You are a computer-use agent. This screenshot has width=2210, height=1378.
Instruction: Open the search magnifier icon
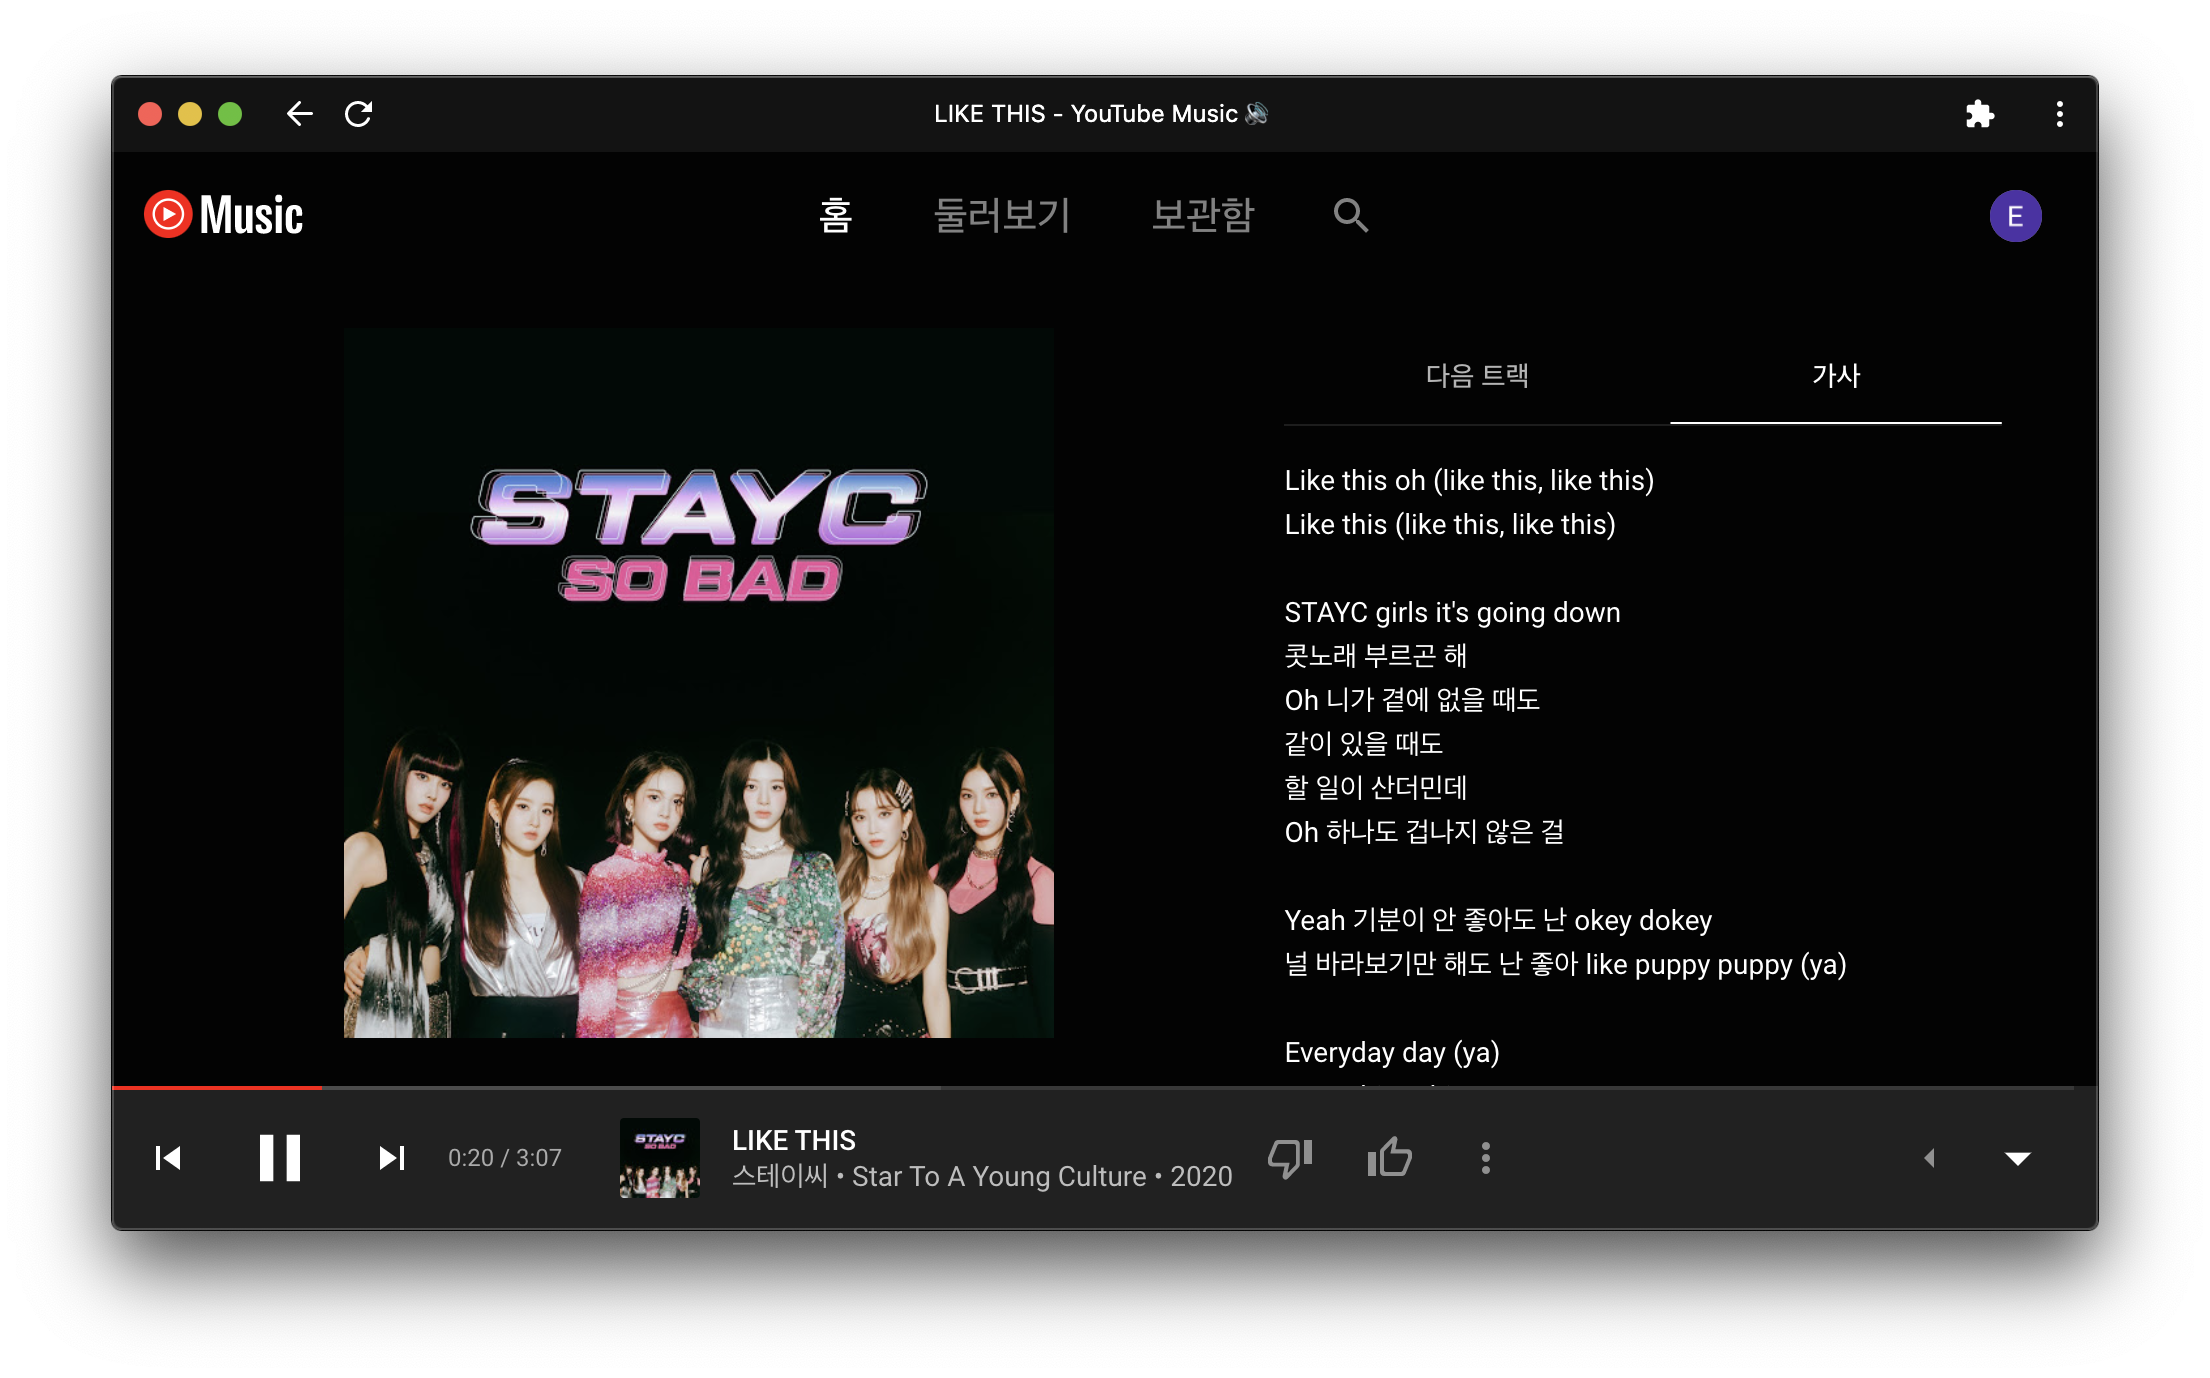pos(1350,215)
